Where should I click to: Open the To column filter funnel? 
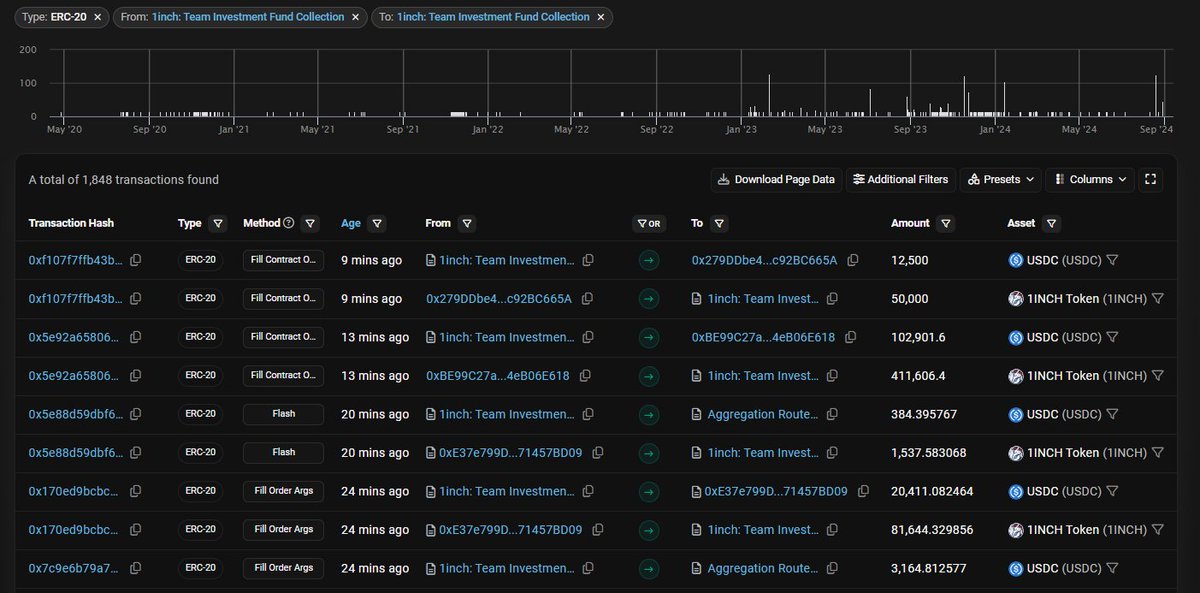coord(719,224)
